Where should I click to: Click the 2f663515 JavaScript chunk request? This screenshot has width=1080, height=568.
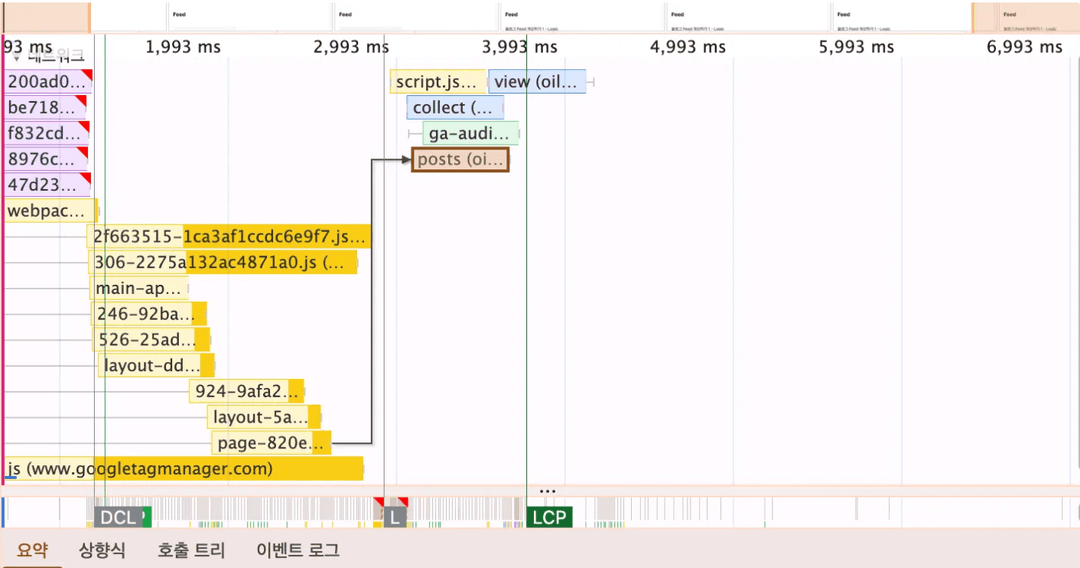[230, 237]
